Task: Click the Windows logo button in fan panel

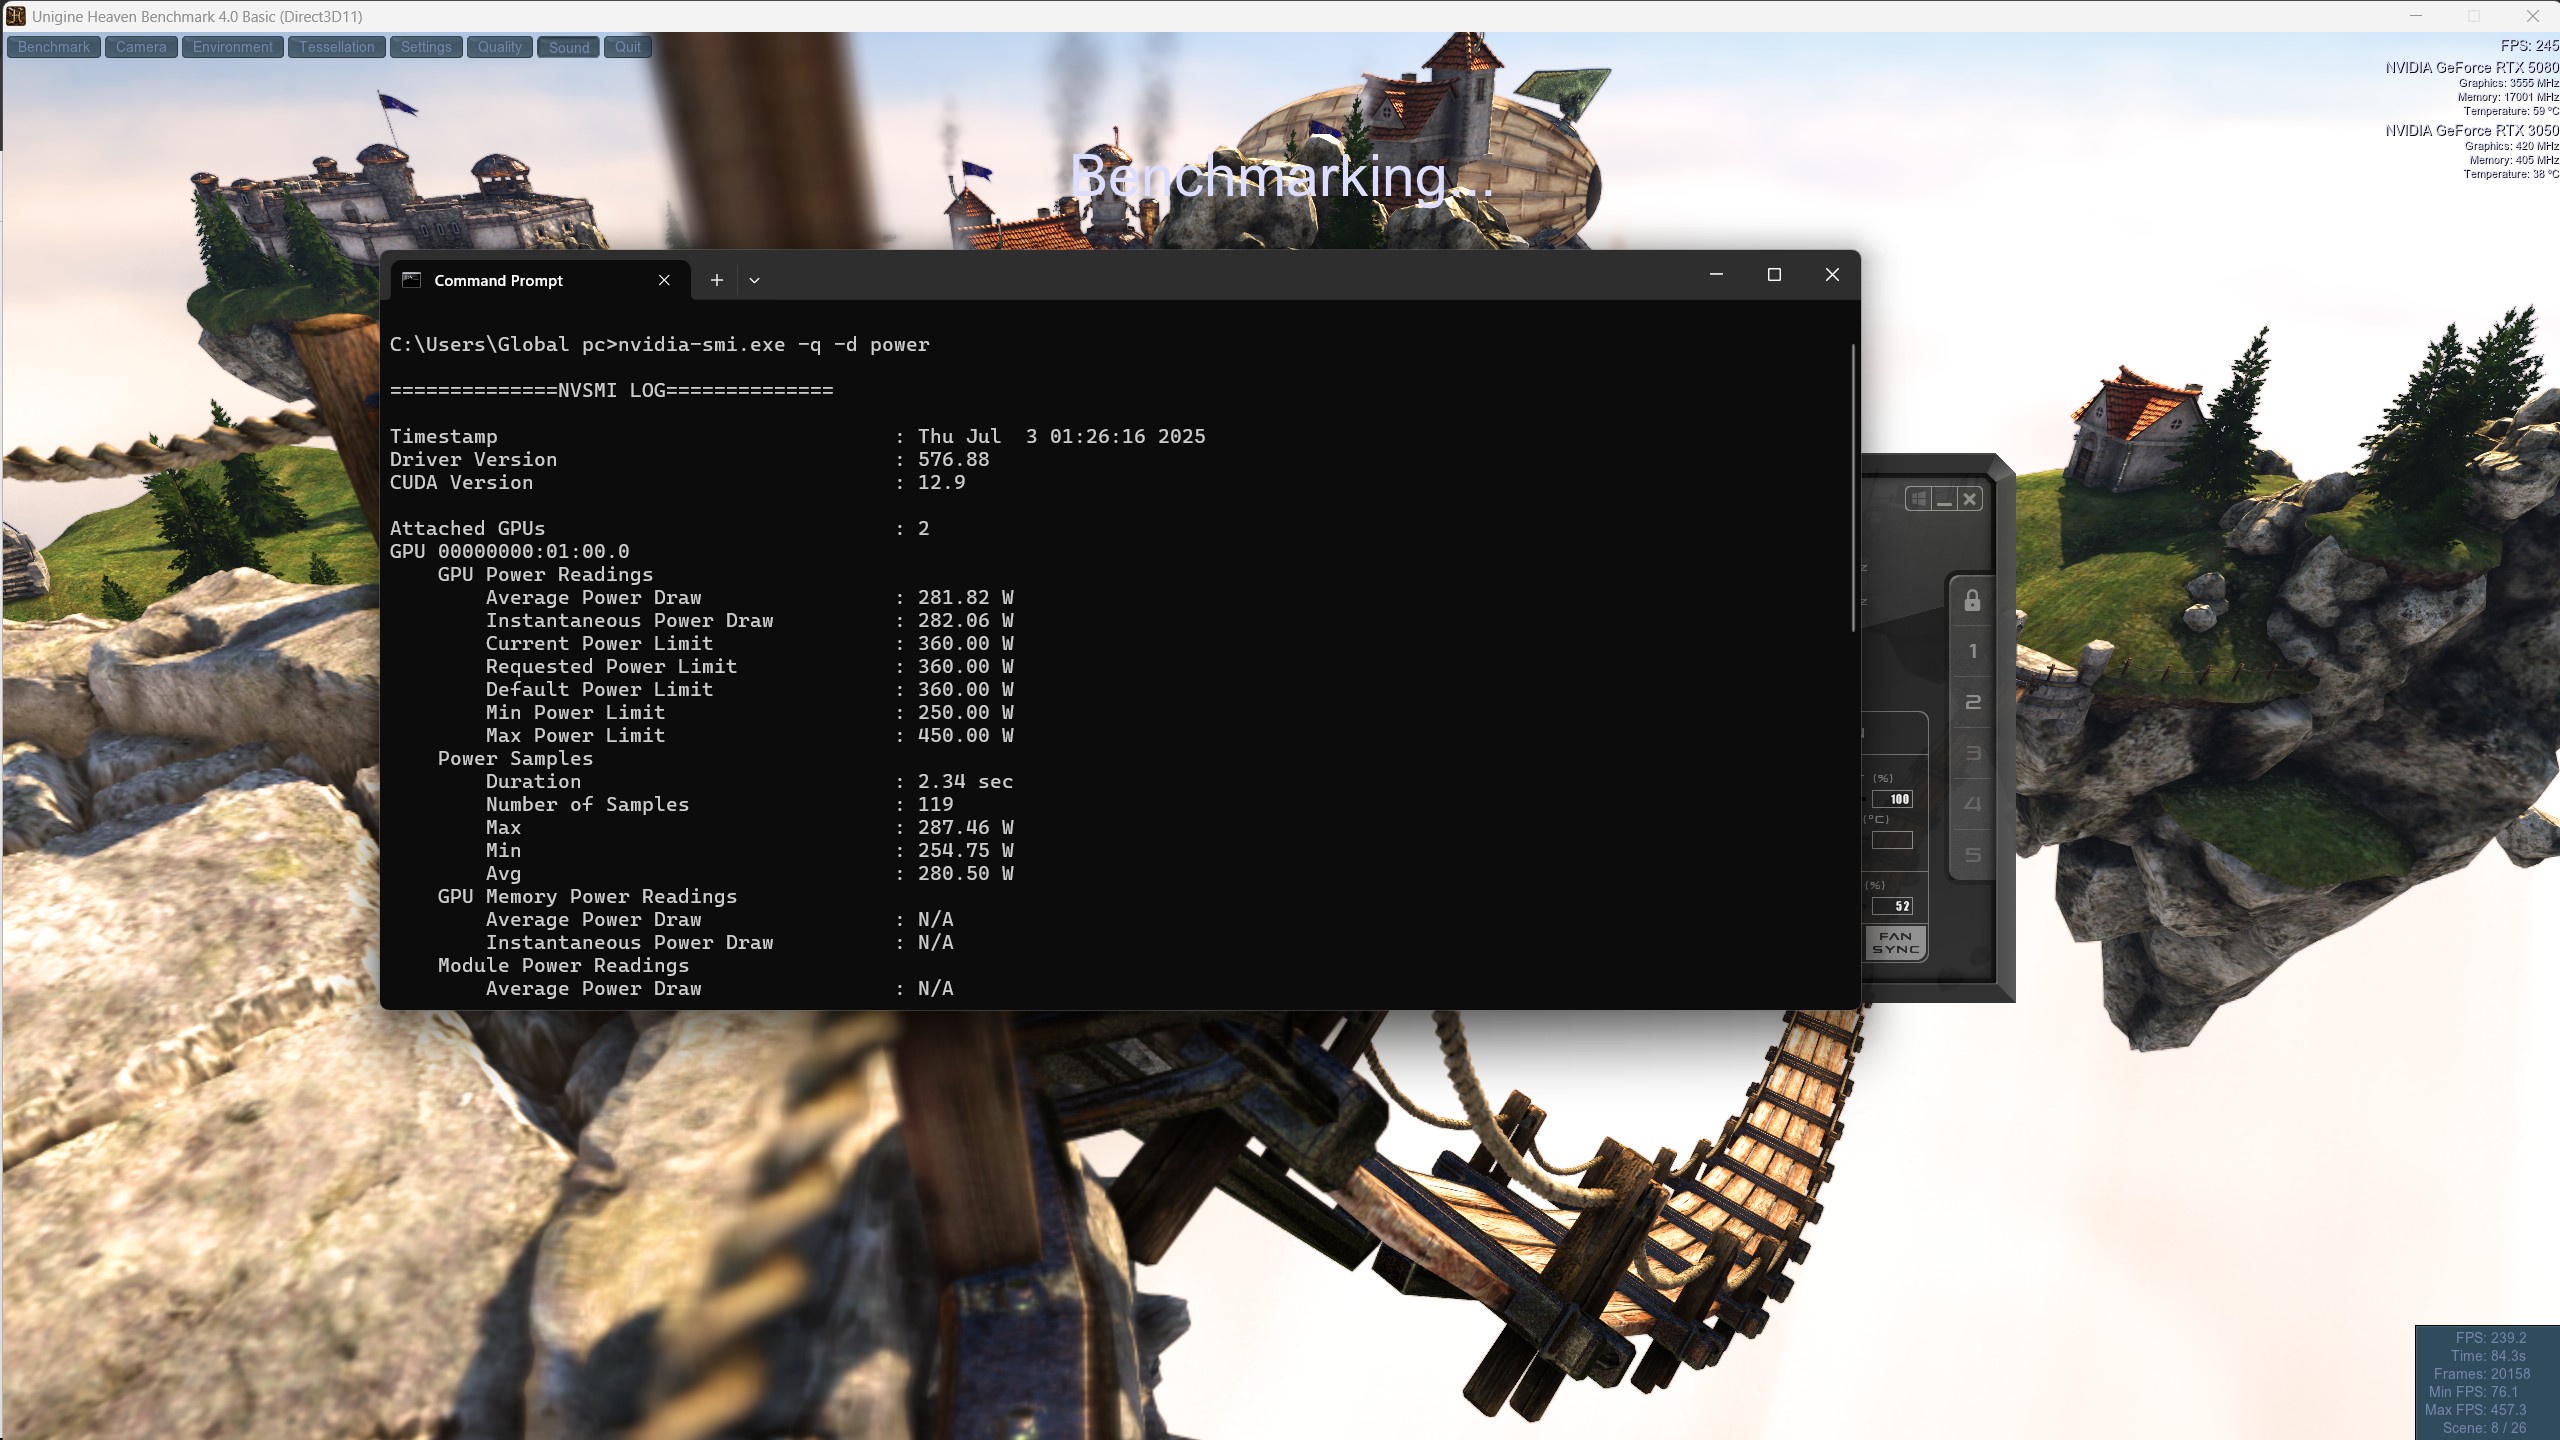Action: (x=1918, y=499)
